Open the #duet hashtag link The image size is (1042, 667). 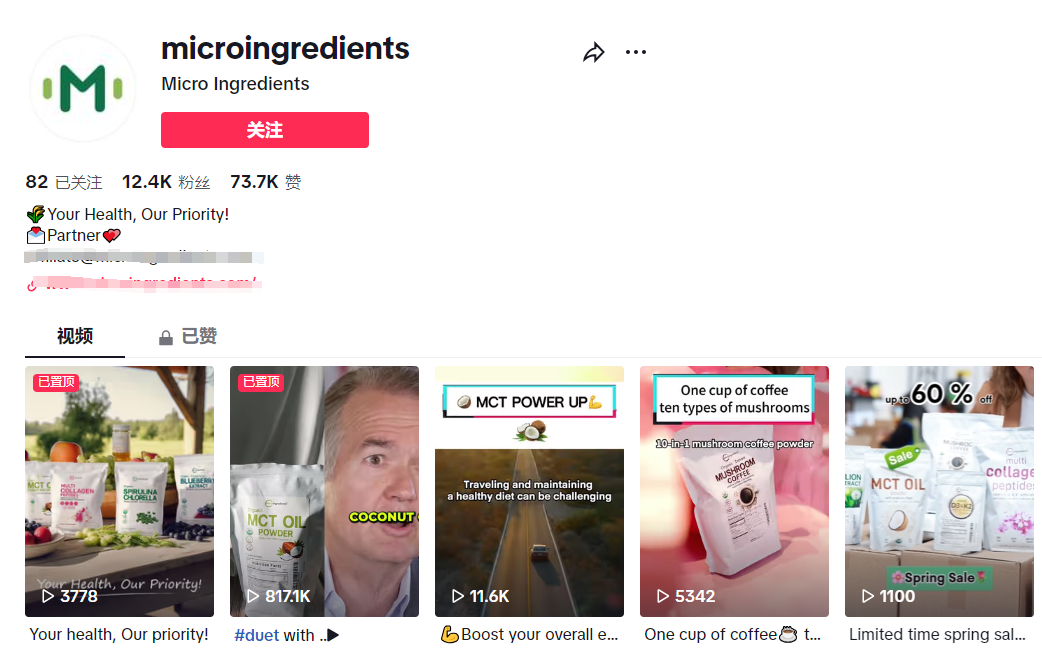pyautogui.click(x=256, y=635)
